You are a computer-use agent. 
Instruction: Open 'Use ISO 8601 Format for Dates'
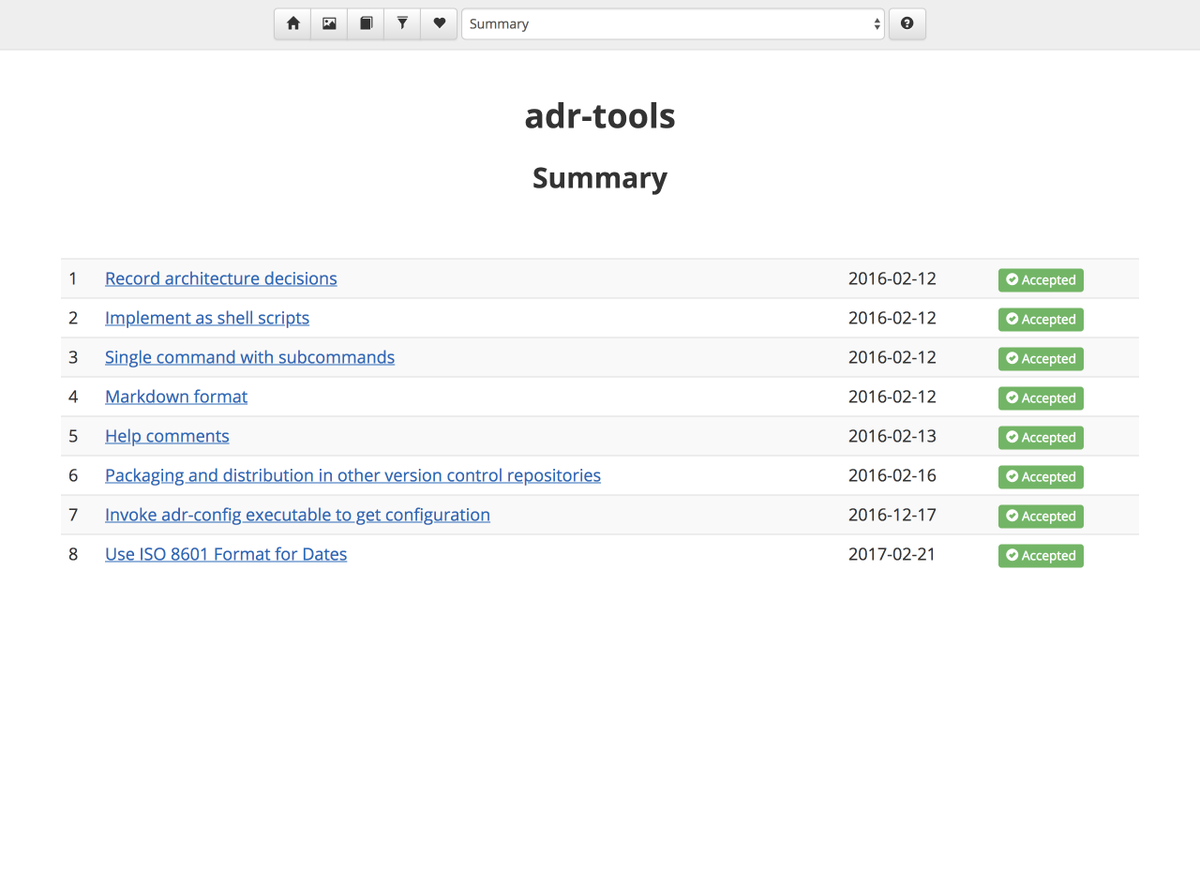pyautogui.click(x=226, y=554)
